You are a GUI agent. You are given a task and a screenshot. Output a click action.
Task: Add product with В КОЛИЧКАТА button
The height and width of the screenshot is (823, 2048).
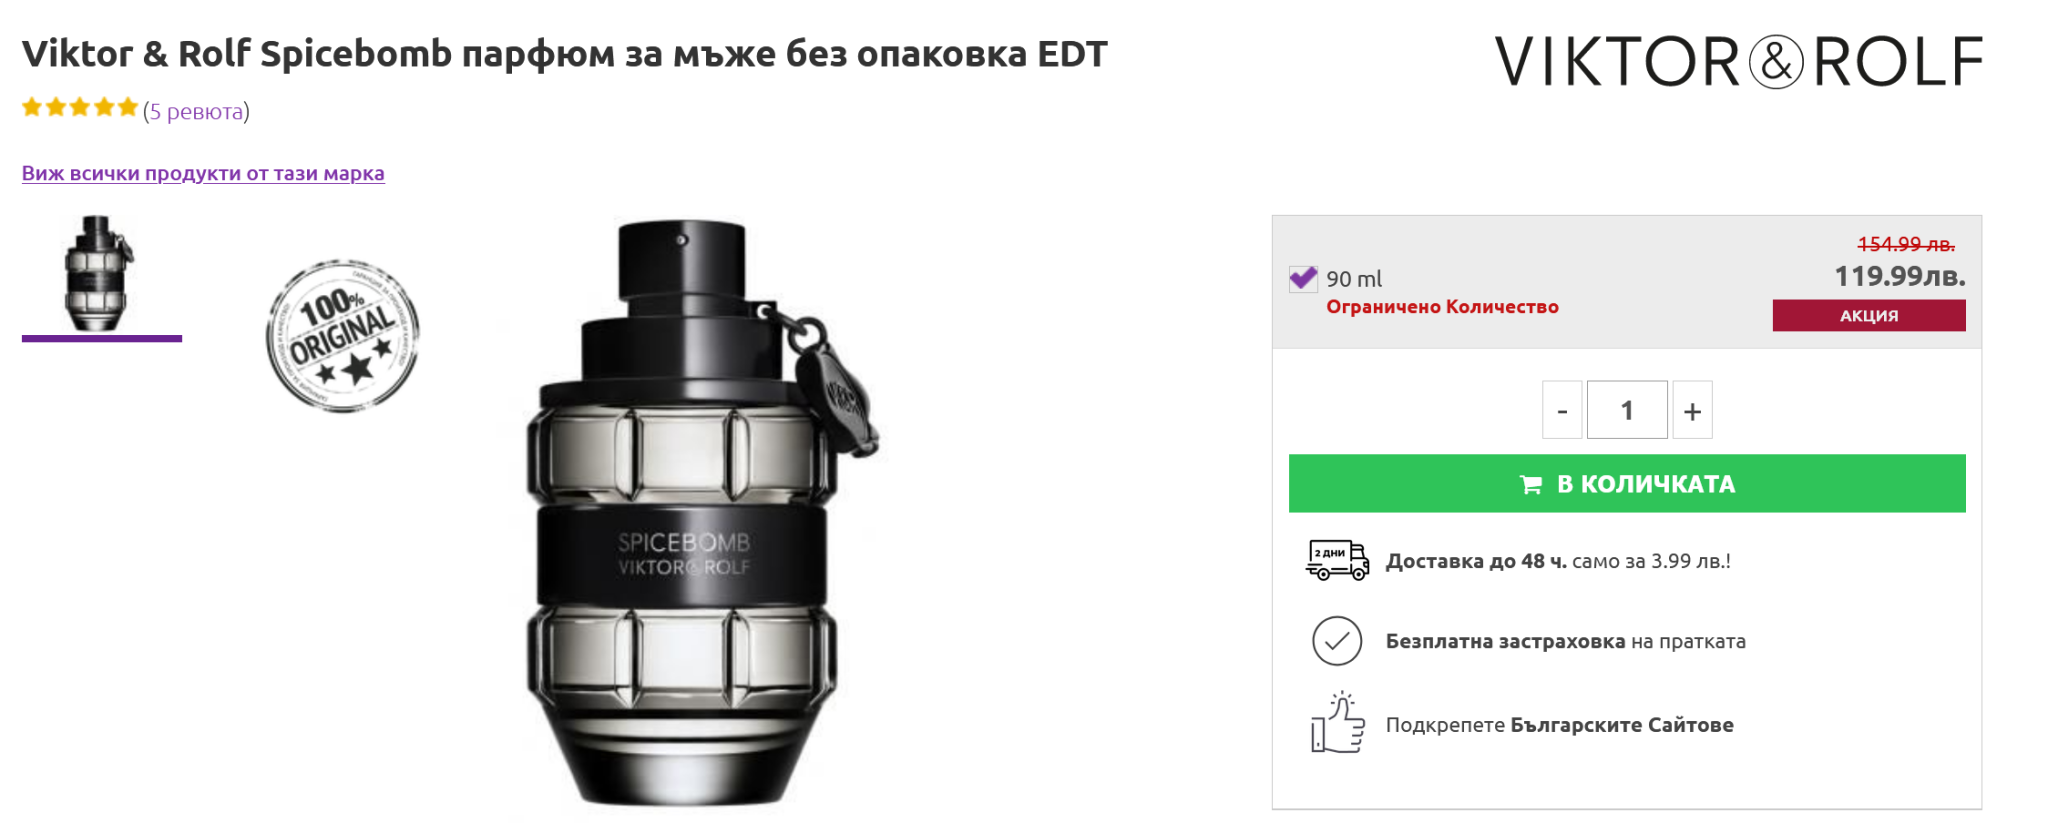(1627, 484)
